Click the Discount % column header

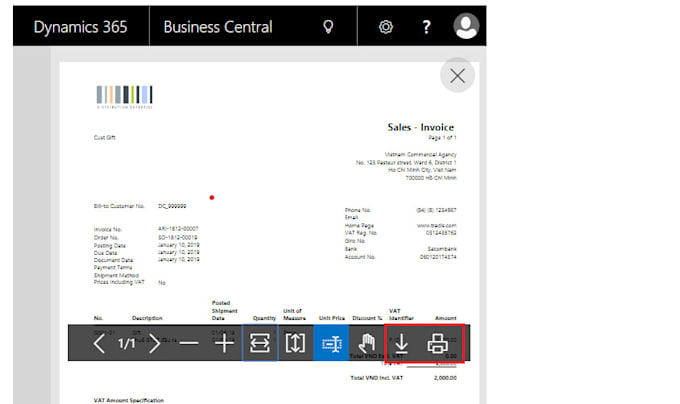367,318
